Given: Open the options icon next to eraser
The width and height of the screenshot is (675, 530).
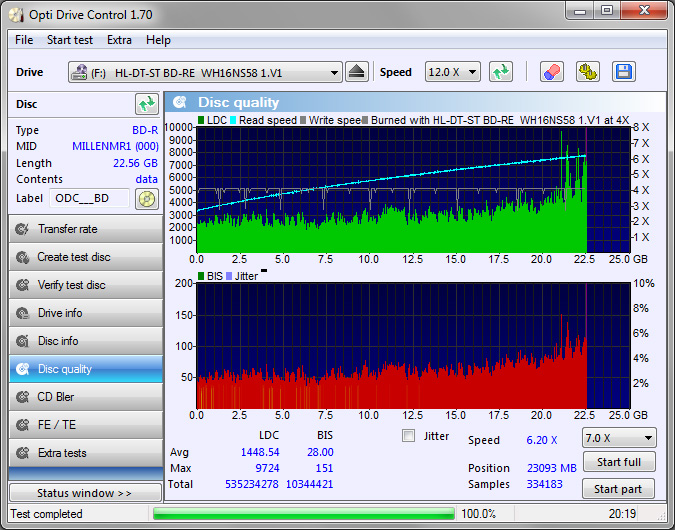Looking at the screenshot, I should [x=587, y=72].
